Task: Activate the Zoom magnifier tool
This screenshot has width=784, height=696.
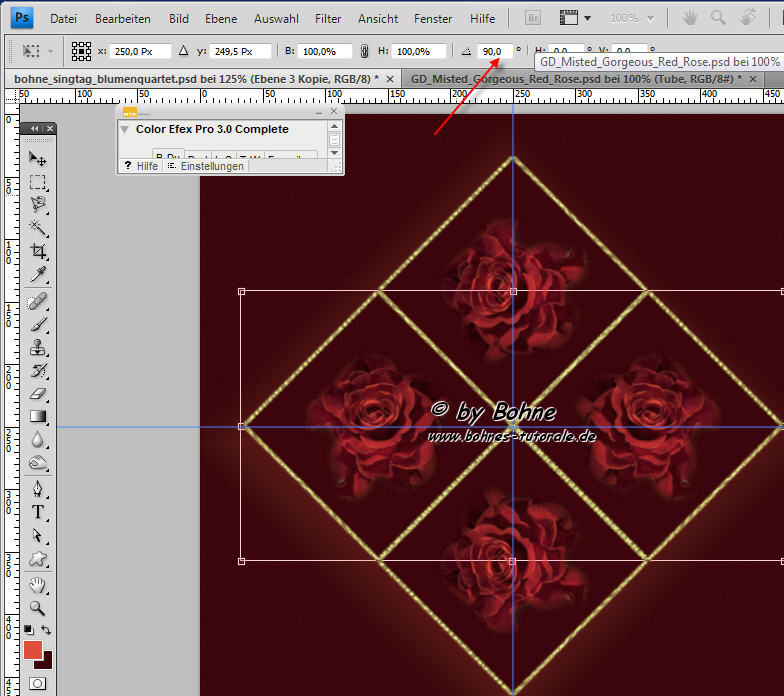Action: pyautogui.click(x=37, y=607)
